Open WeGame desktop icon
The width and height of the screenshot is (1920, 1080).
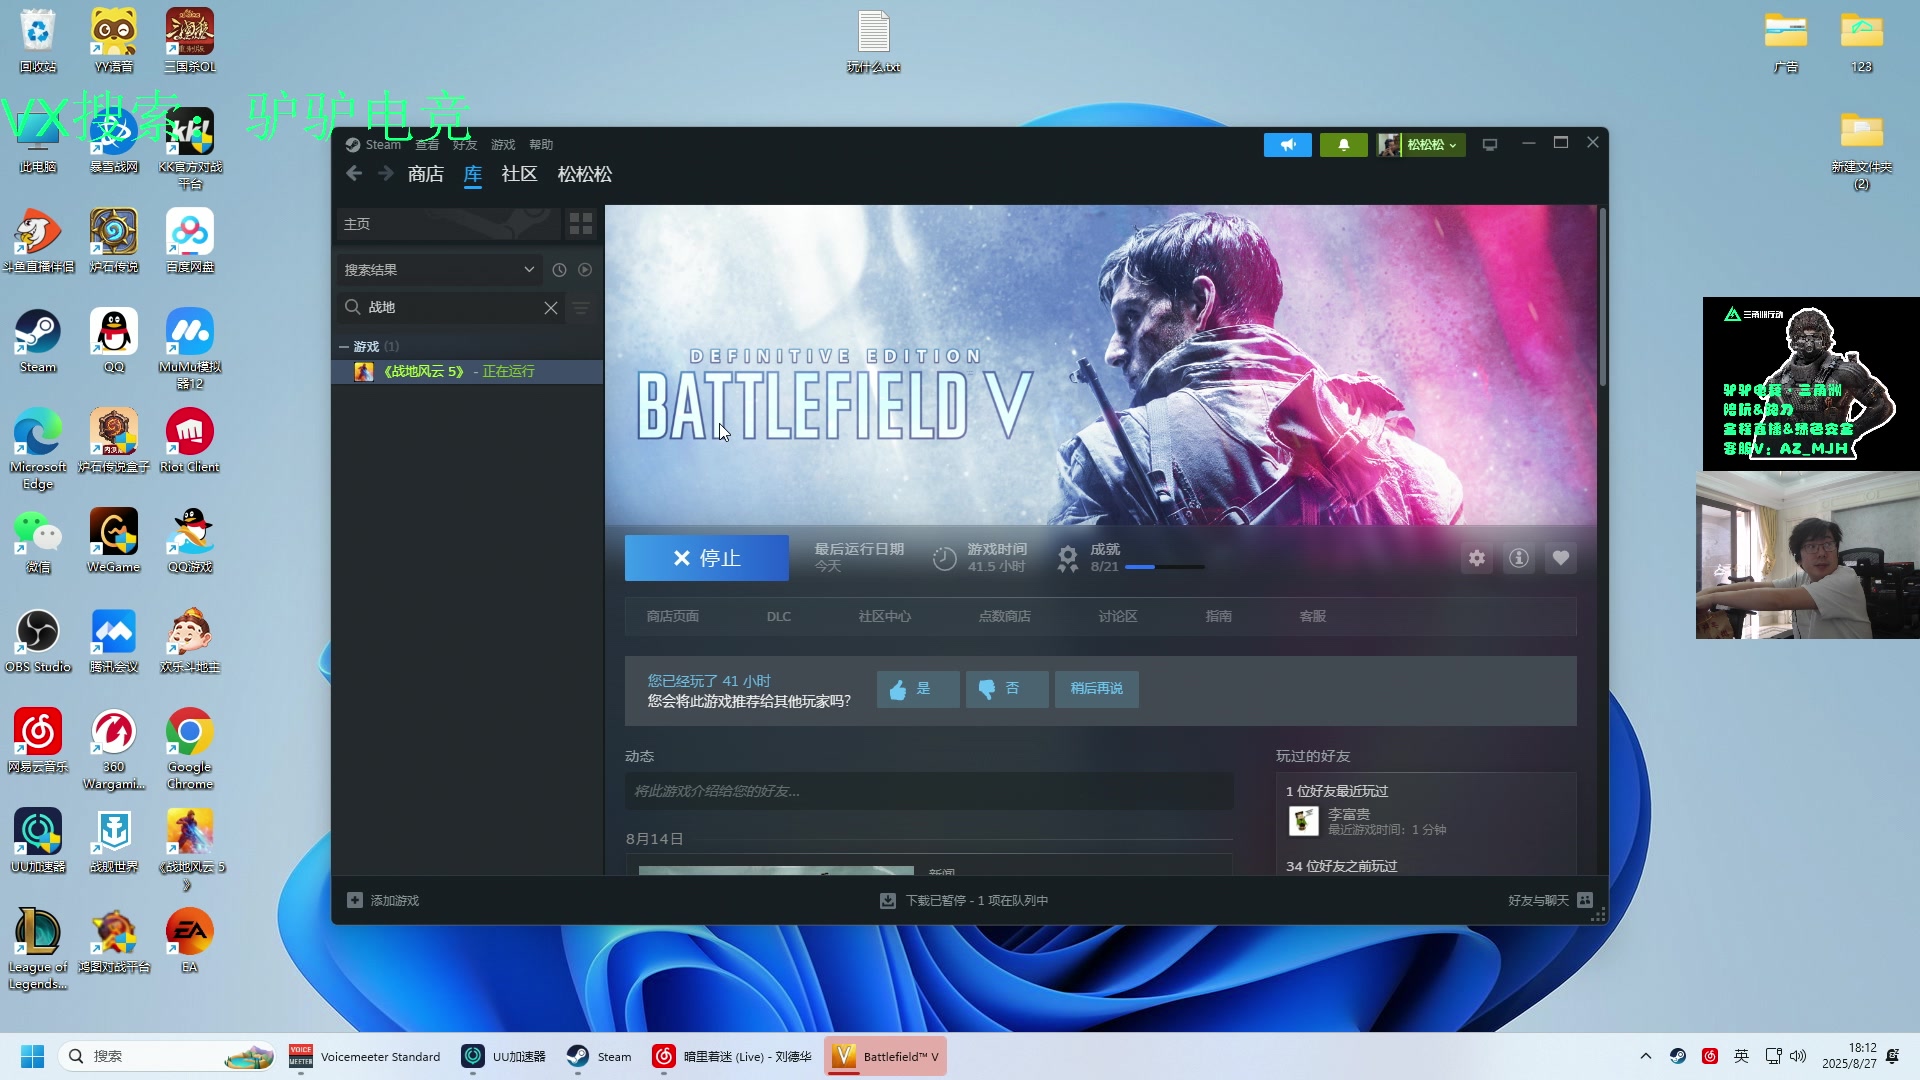pyautogui.click(x=113, y=541)
